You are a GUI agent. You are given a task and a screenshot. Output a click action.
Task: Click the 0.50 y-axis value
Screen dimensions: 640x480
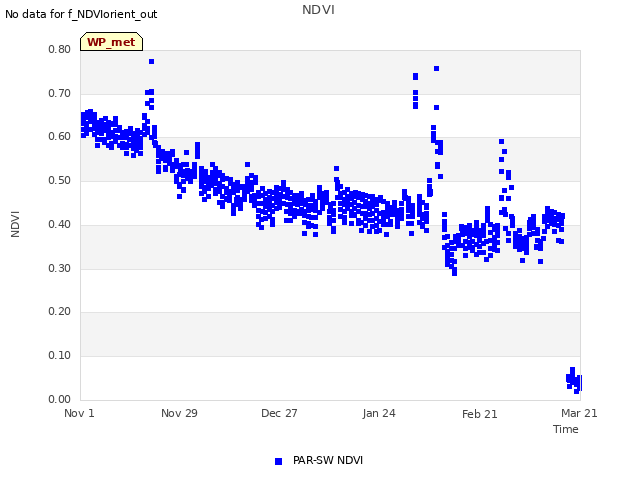coord(60,180)
